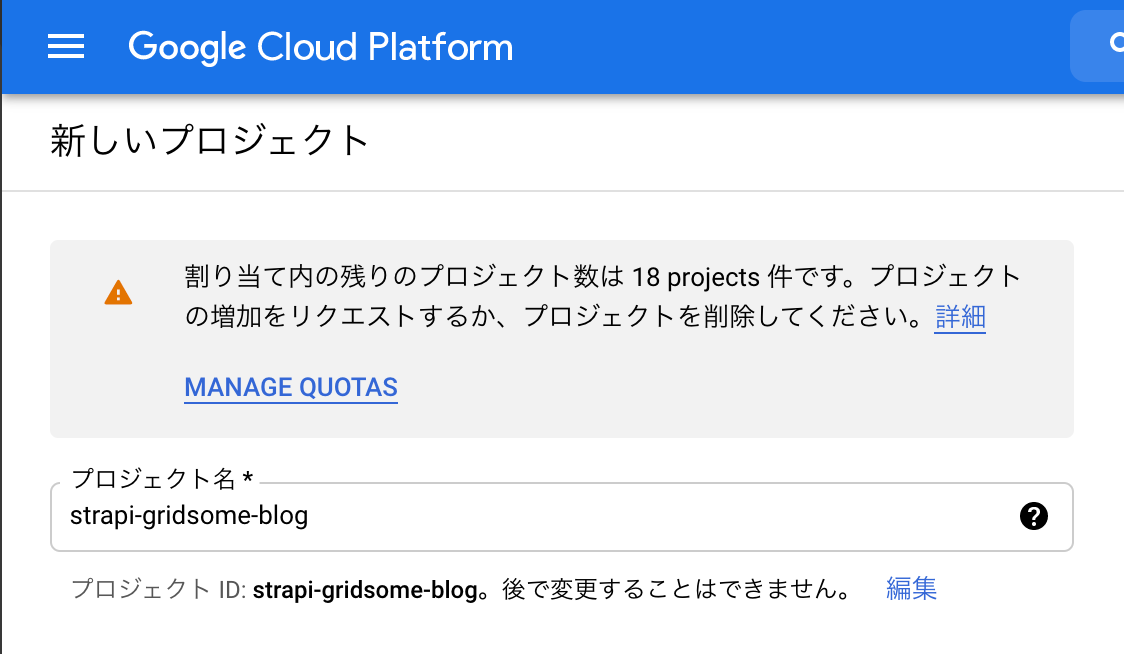Click the Google Cloud Platform logo
This screenshot has height=654, width=1124.
(x=320, y=47)
